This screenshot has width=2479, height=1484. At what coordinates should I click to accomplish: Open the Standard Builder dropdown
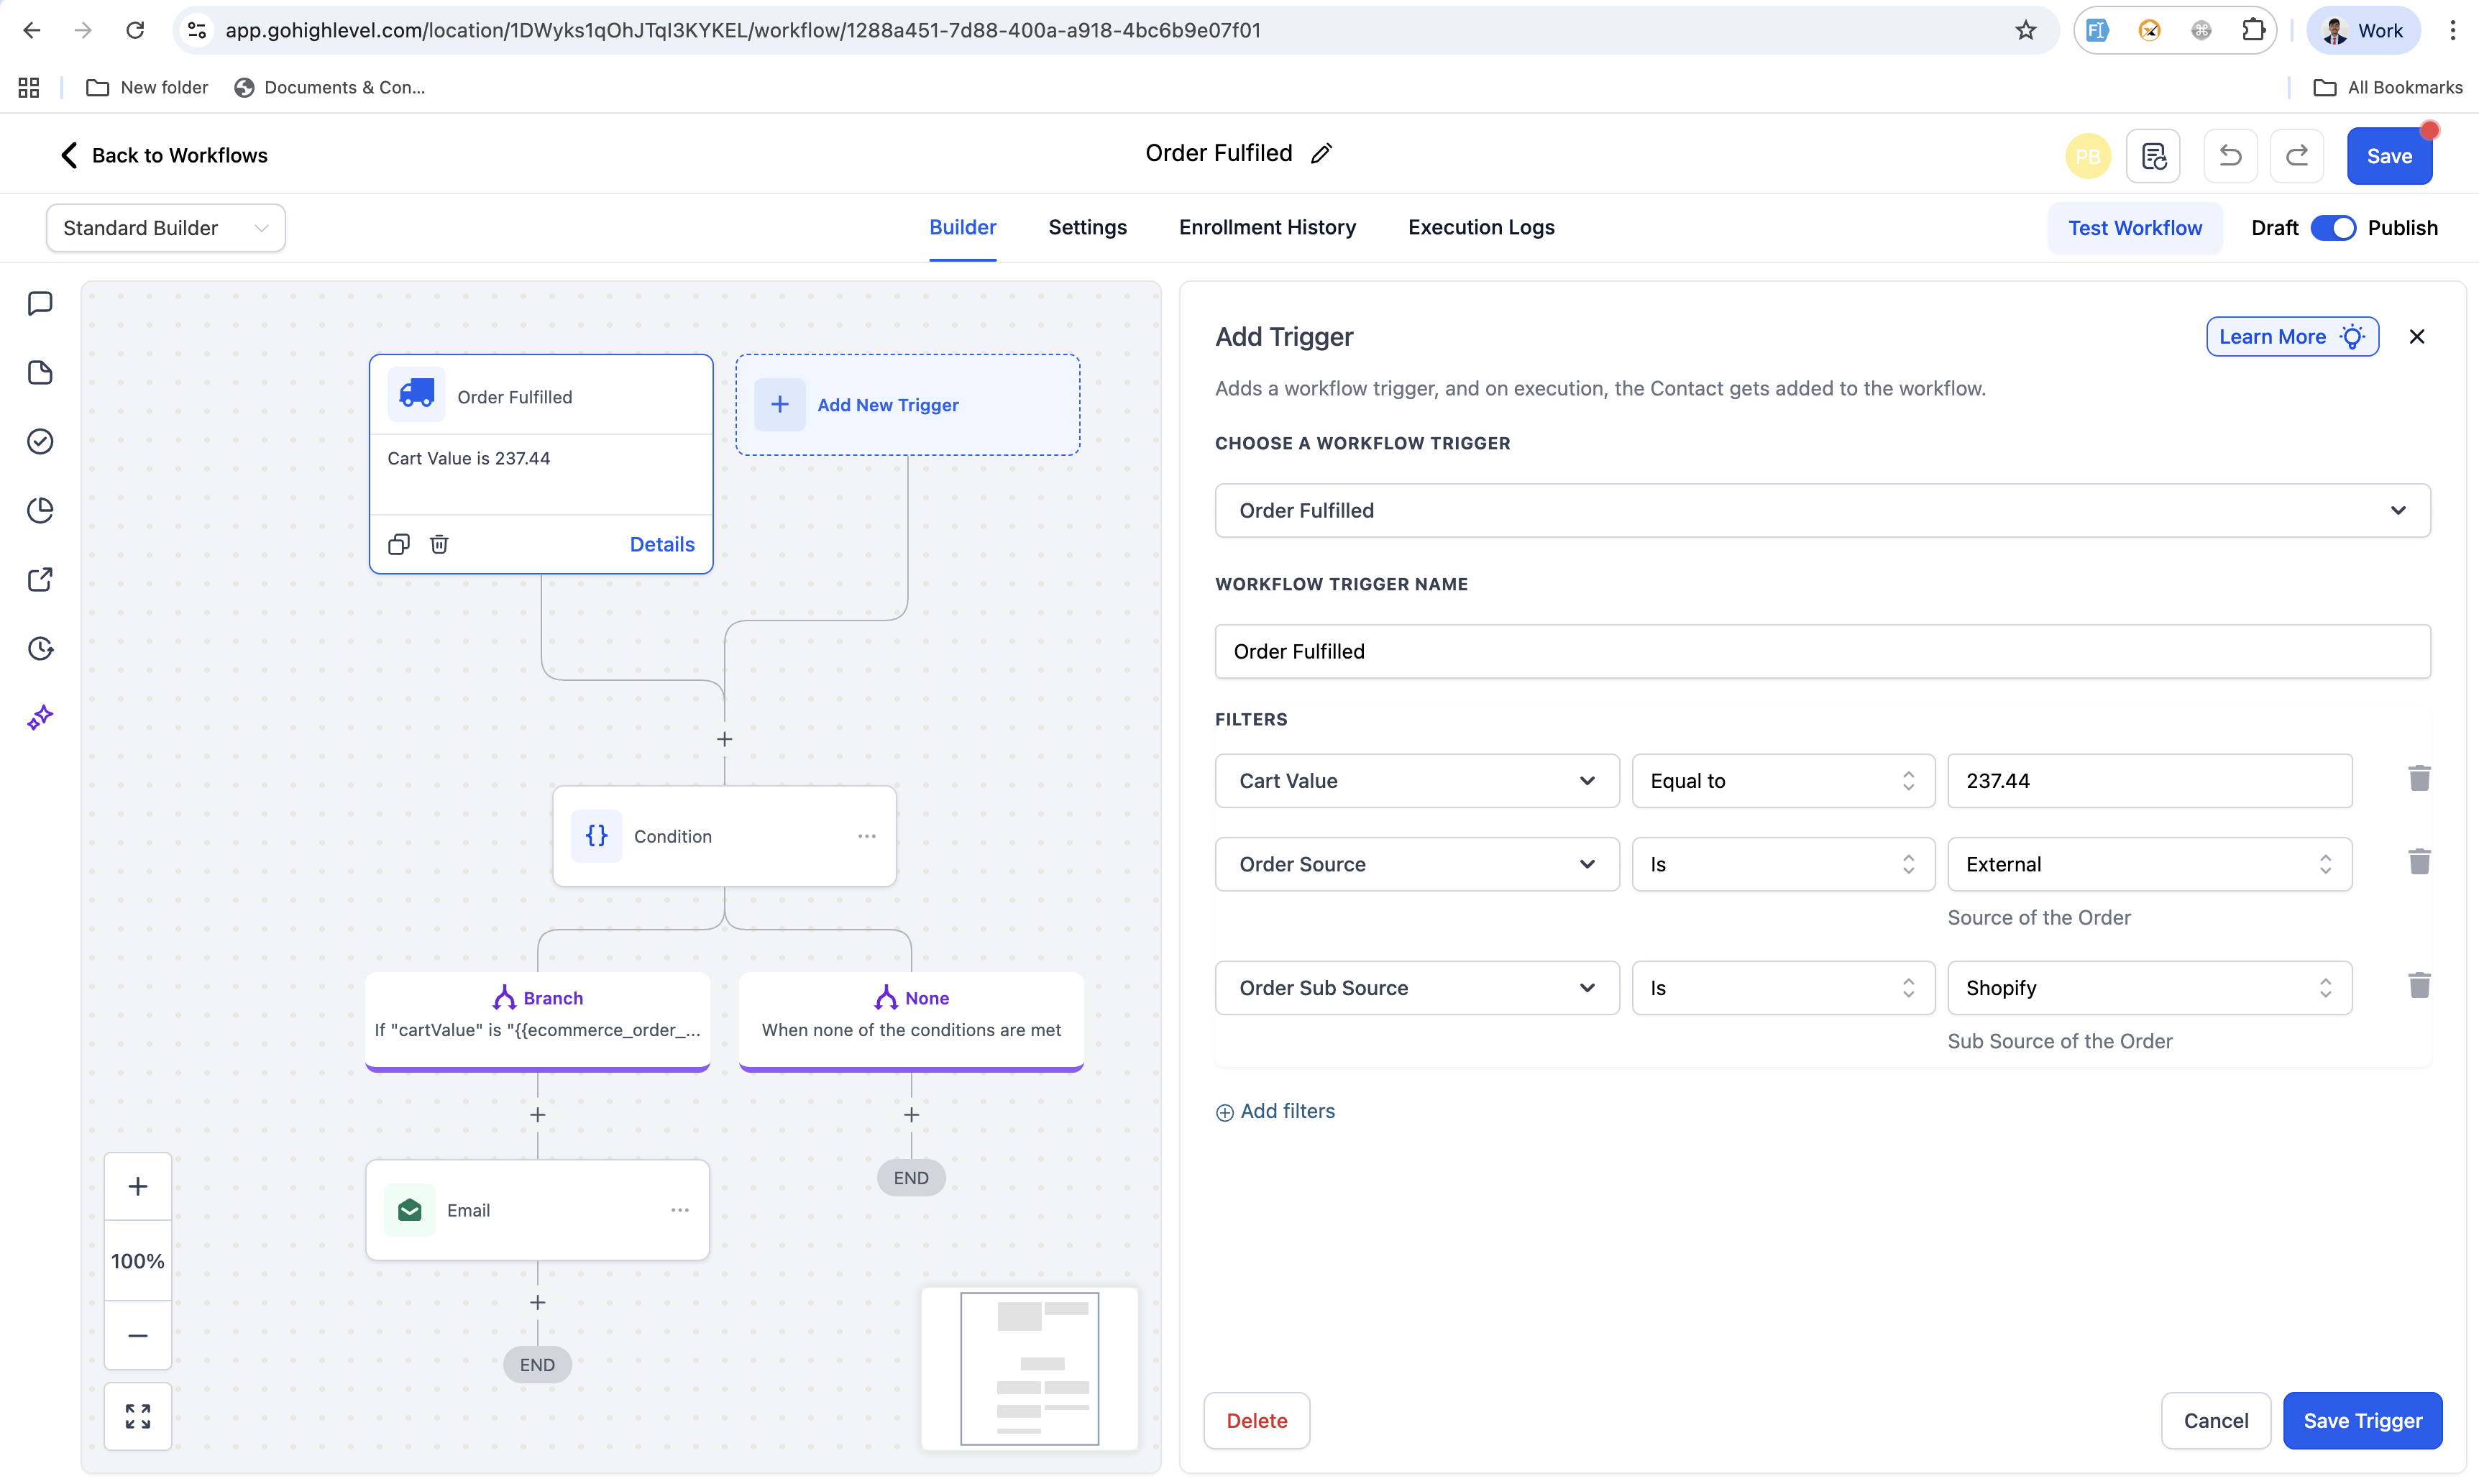pos(166,228)
